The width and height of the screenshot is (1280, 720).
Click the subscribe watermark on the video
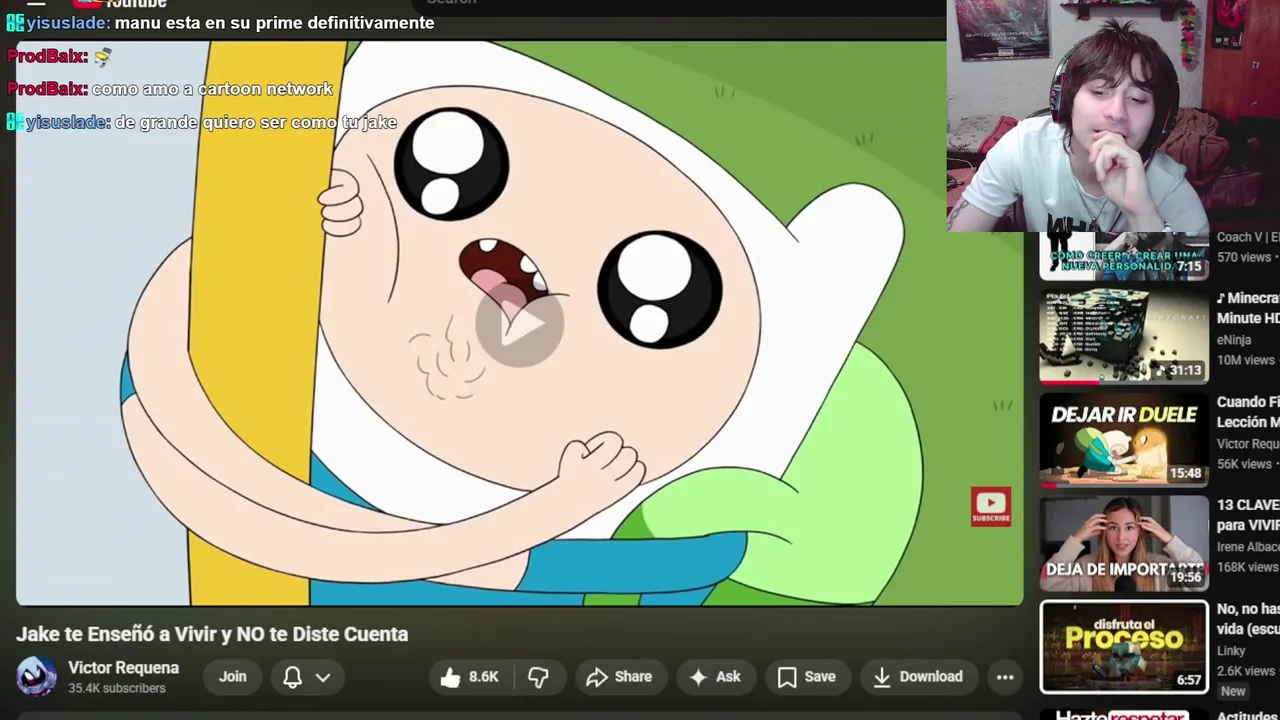coord(991,506)
